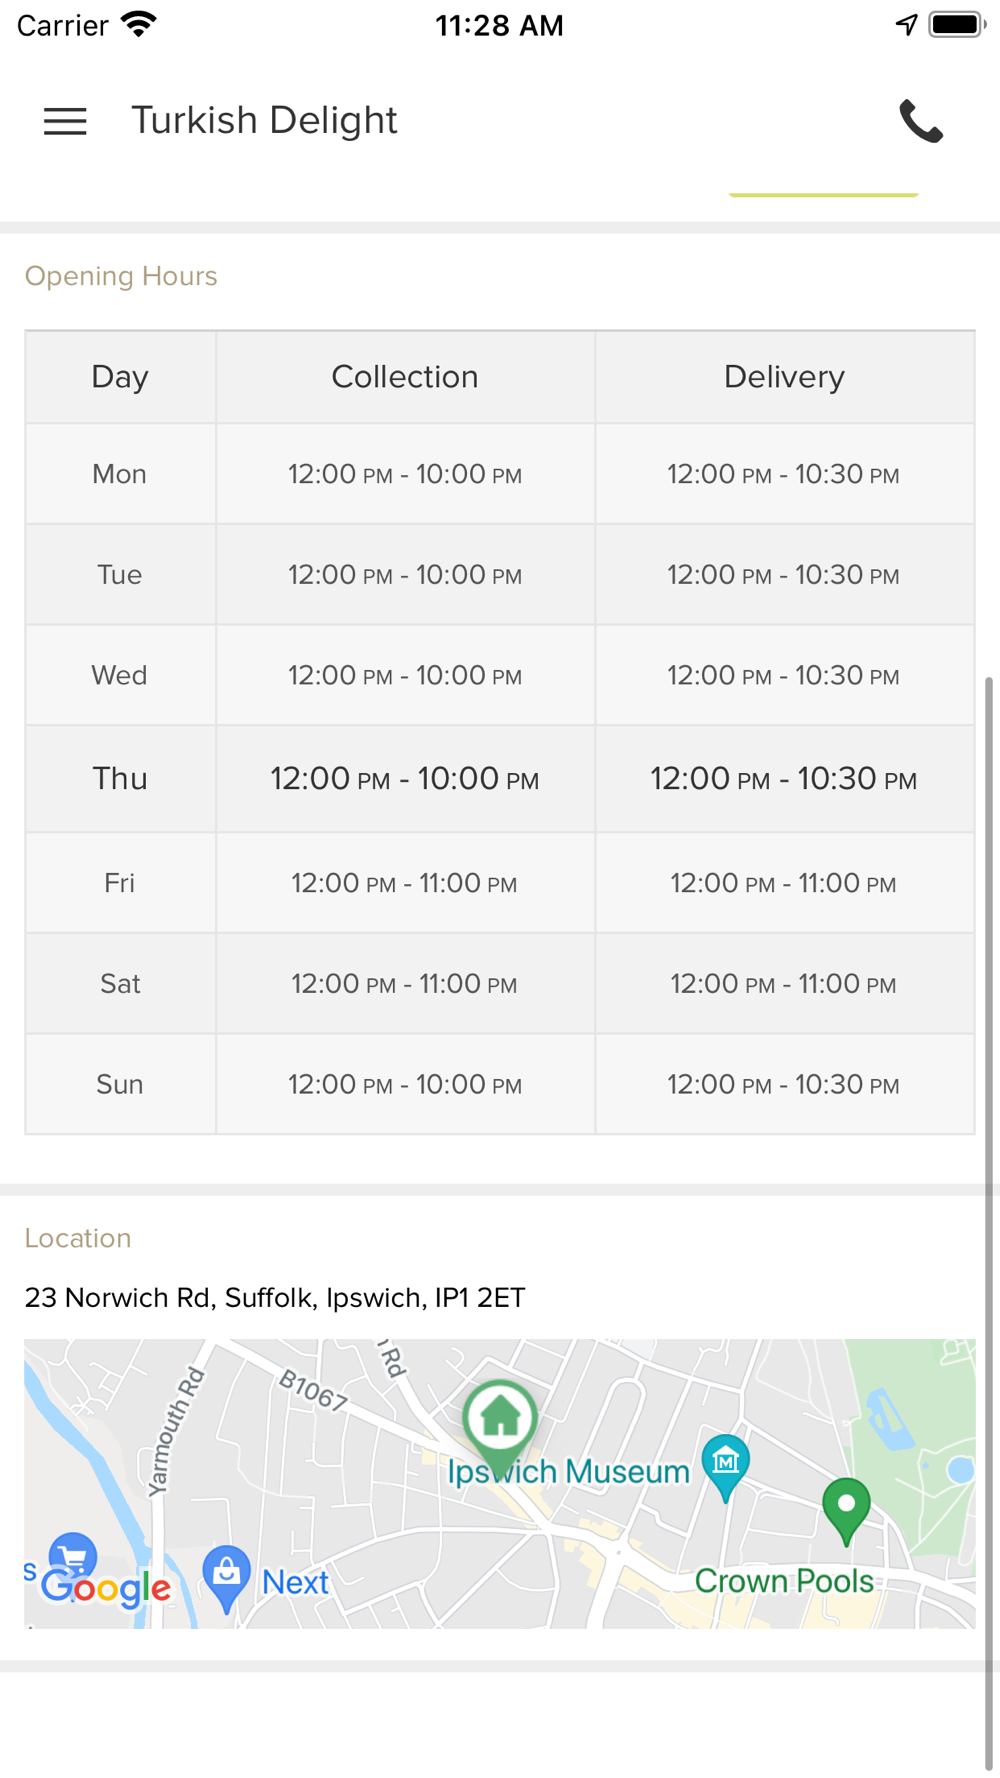Tap the Ipswich Museum map label

pos(568,1472)
